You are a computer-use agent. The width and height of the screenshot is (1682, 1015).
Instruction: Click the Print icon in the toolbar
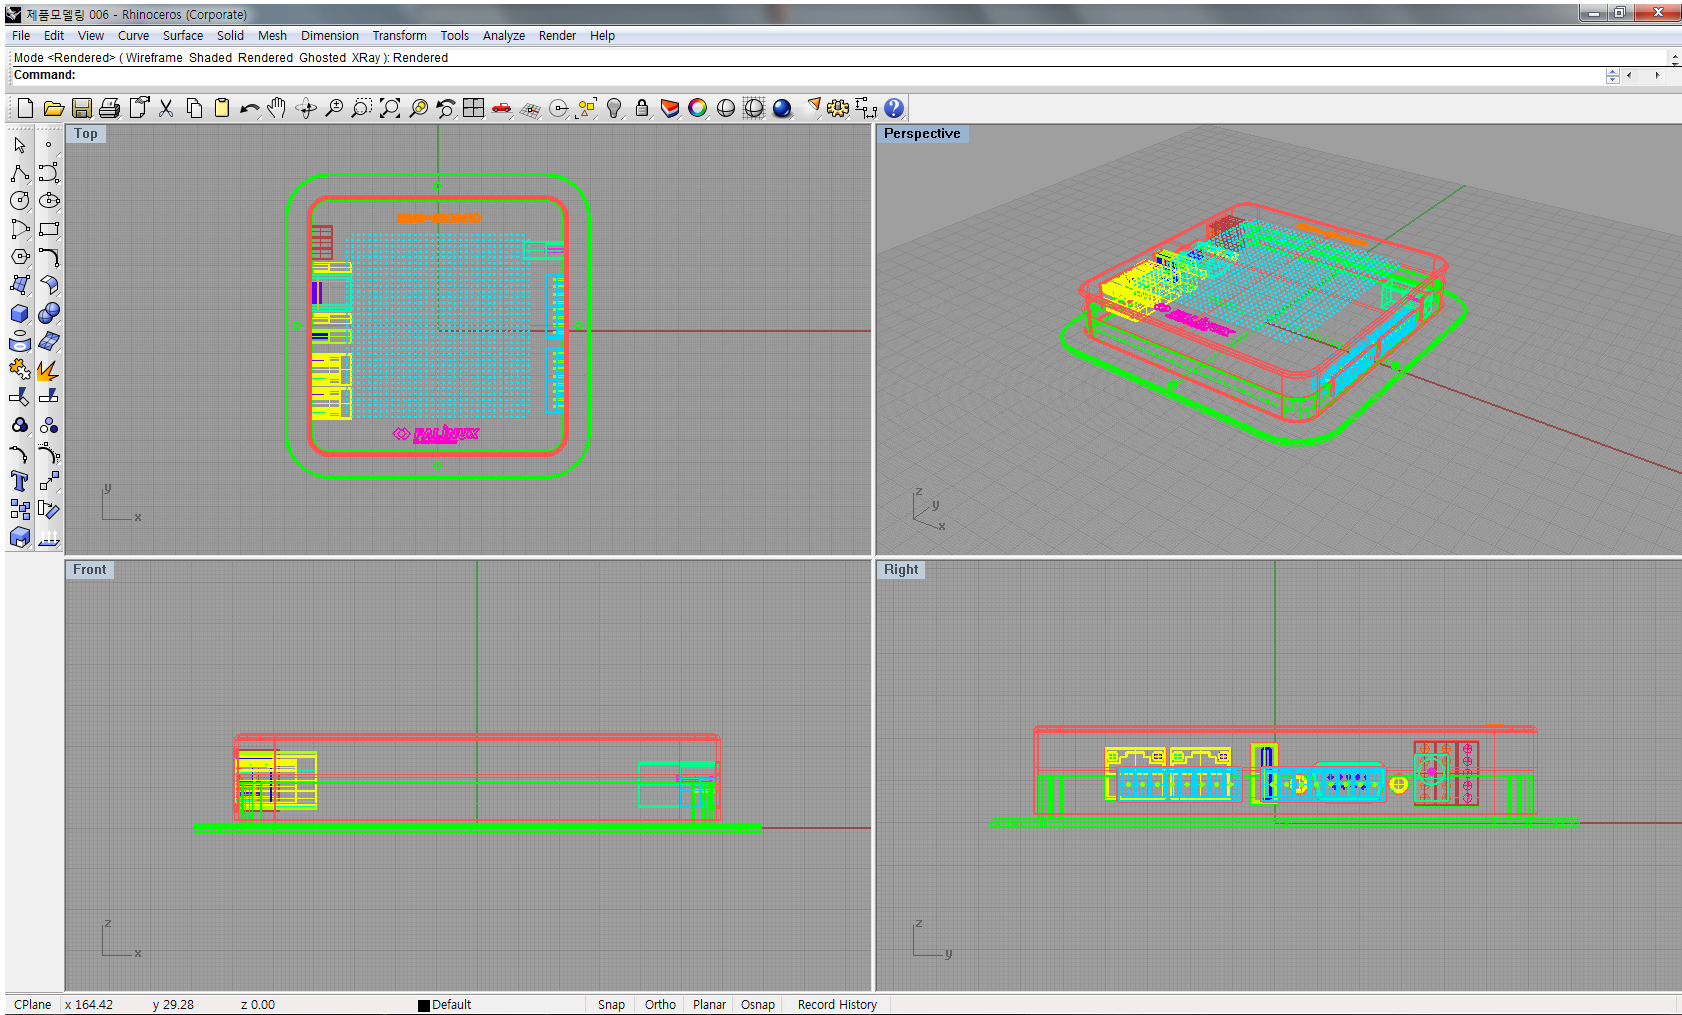[x=110, y=108]
